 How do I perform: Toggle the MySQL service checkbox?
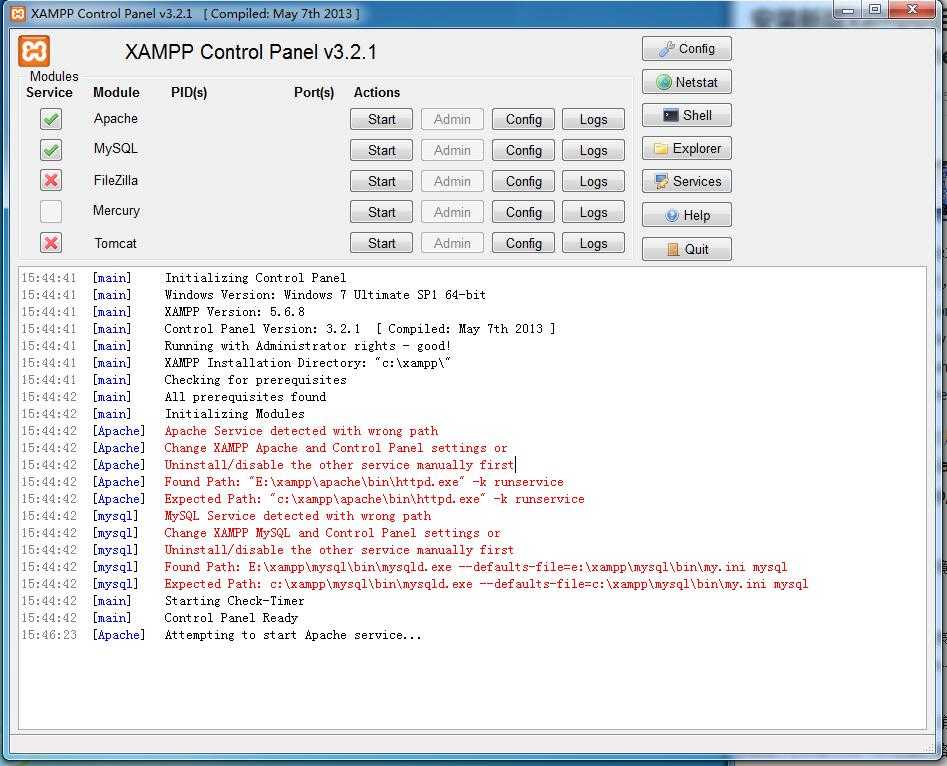pos(51,149)
